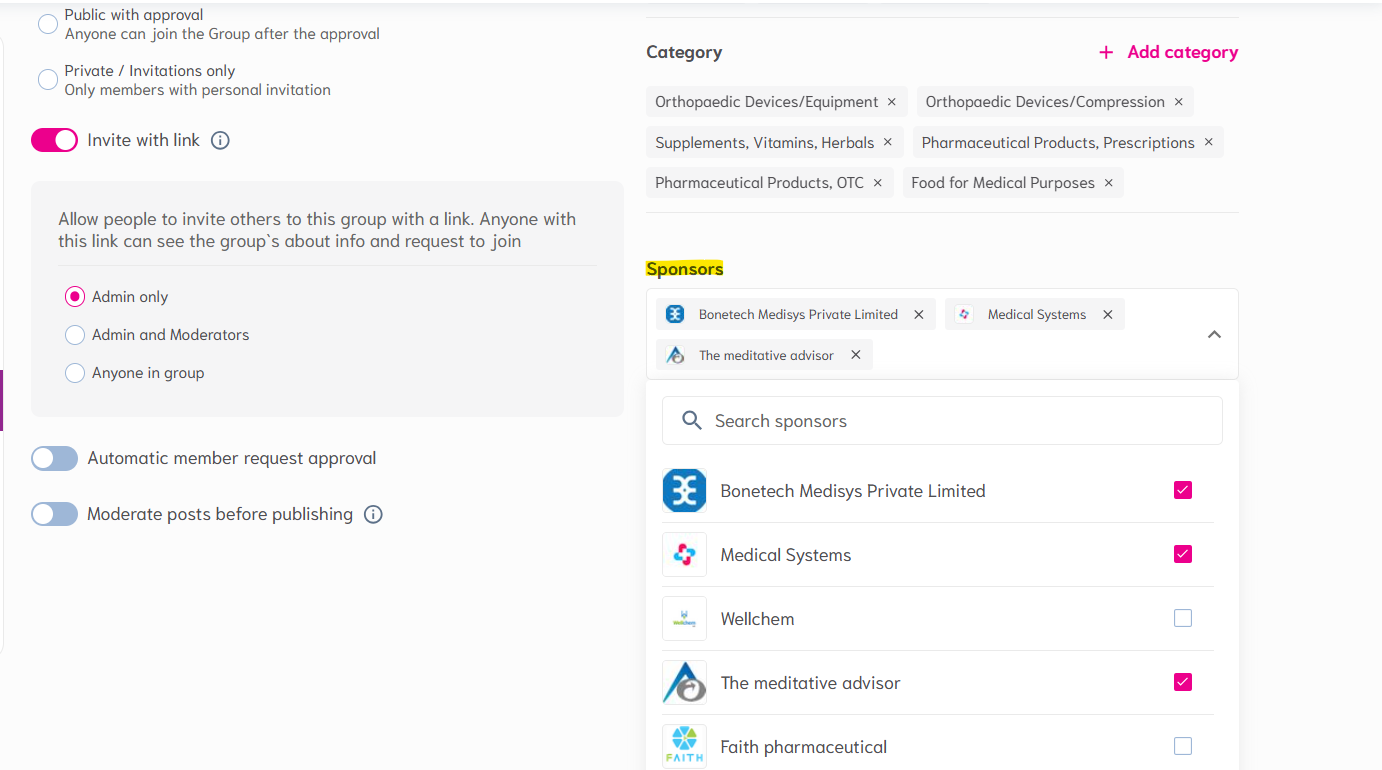This screenshot has width=1382, height=770.
Task: Remove Orthopaedic Devices/Equipment category tag
Action: coord(892,102)
